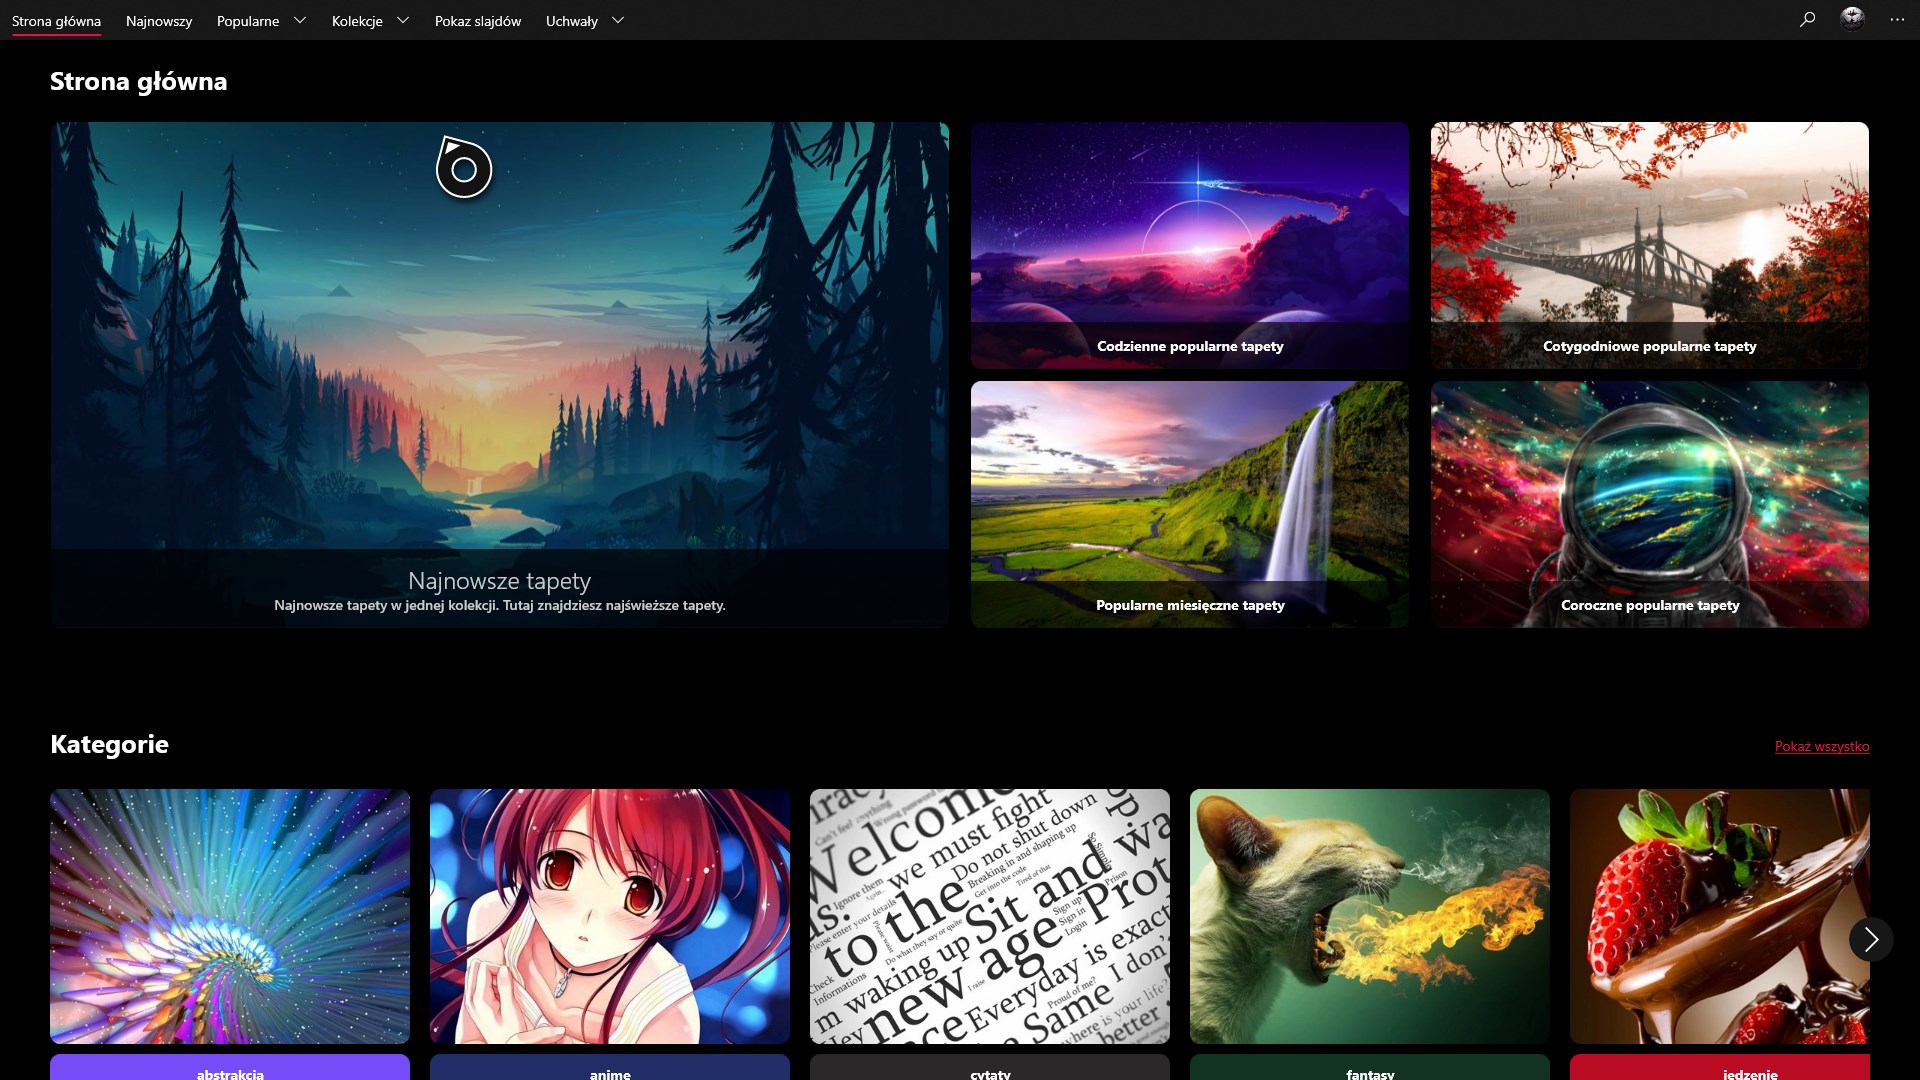Viewport: 1920px width, 1080px height.
Task: Click the next arrow in Kategorie carousel
Action: [1871, 939]
